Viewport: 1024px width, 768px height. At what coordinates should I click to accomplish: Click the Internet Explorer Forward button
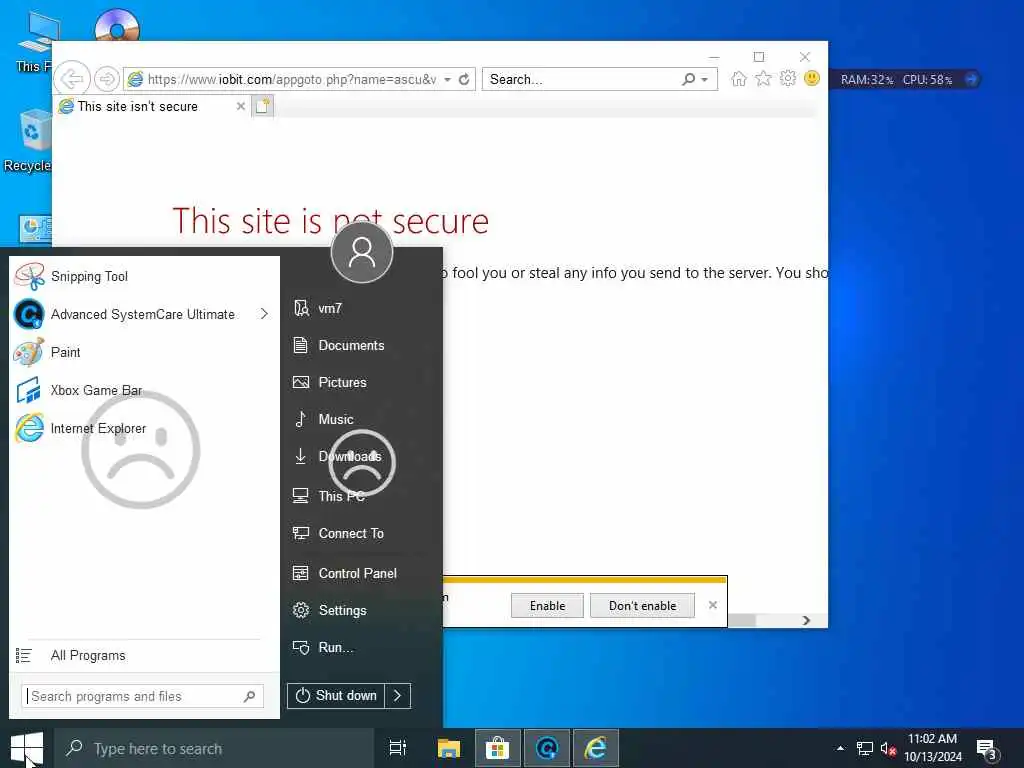click(x=106, y=79)
